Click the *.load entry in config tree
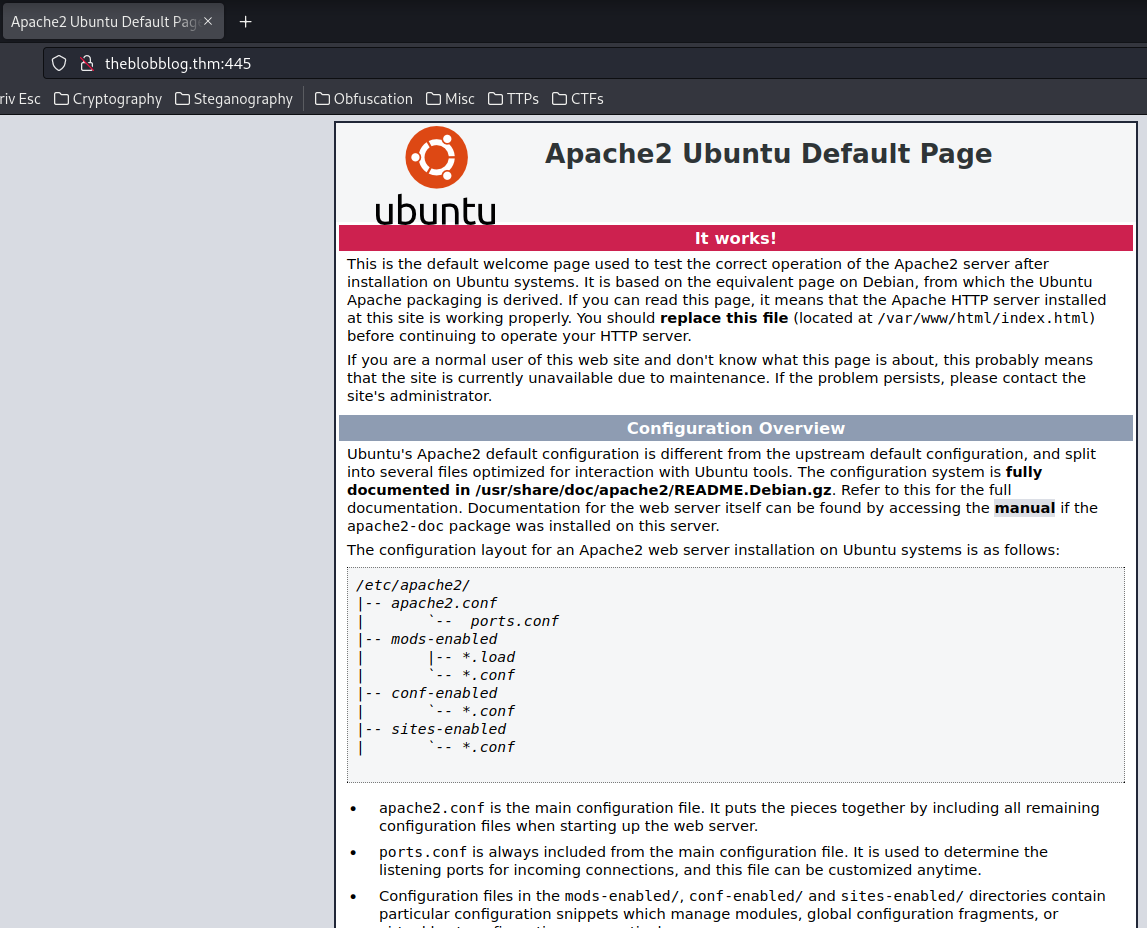Image resolution: width=1147 pixels, height=928 pixels. pos(489,657)
